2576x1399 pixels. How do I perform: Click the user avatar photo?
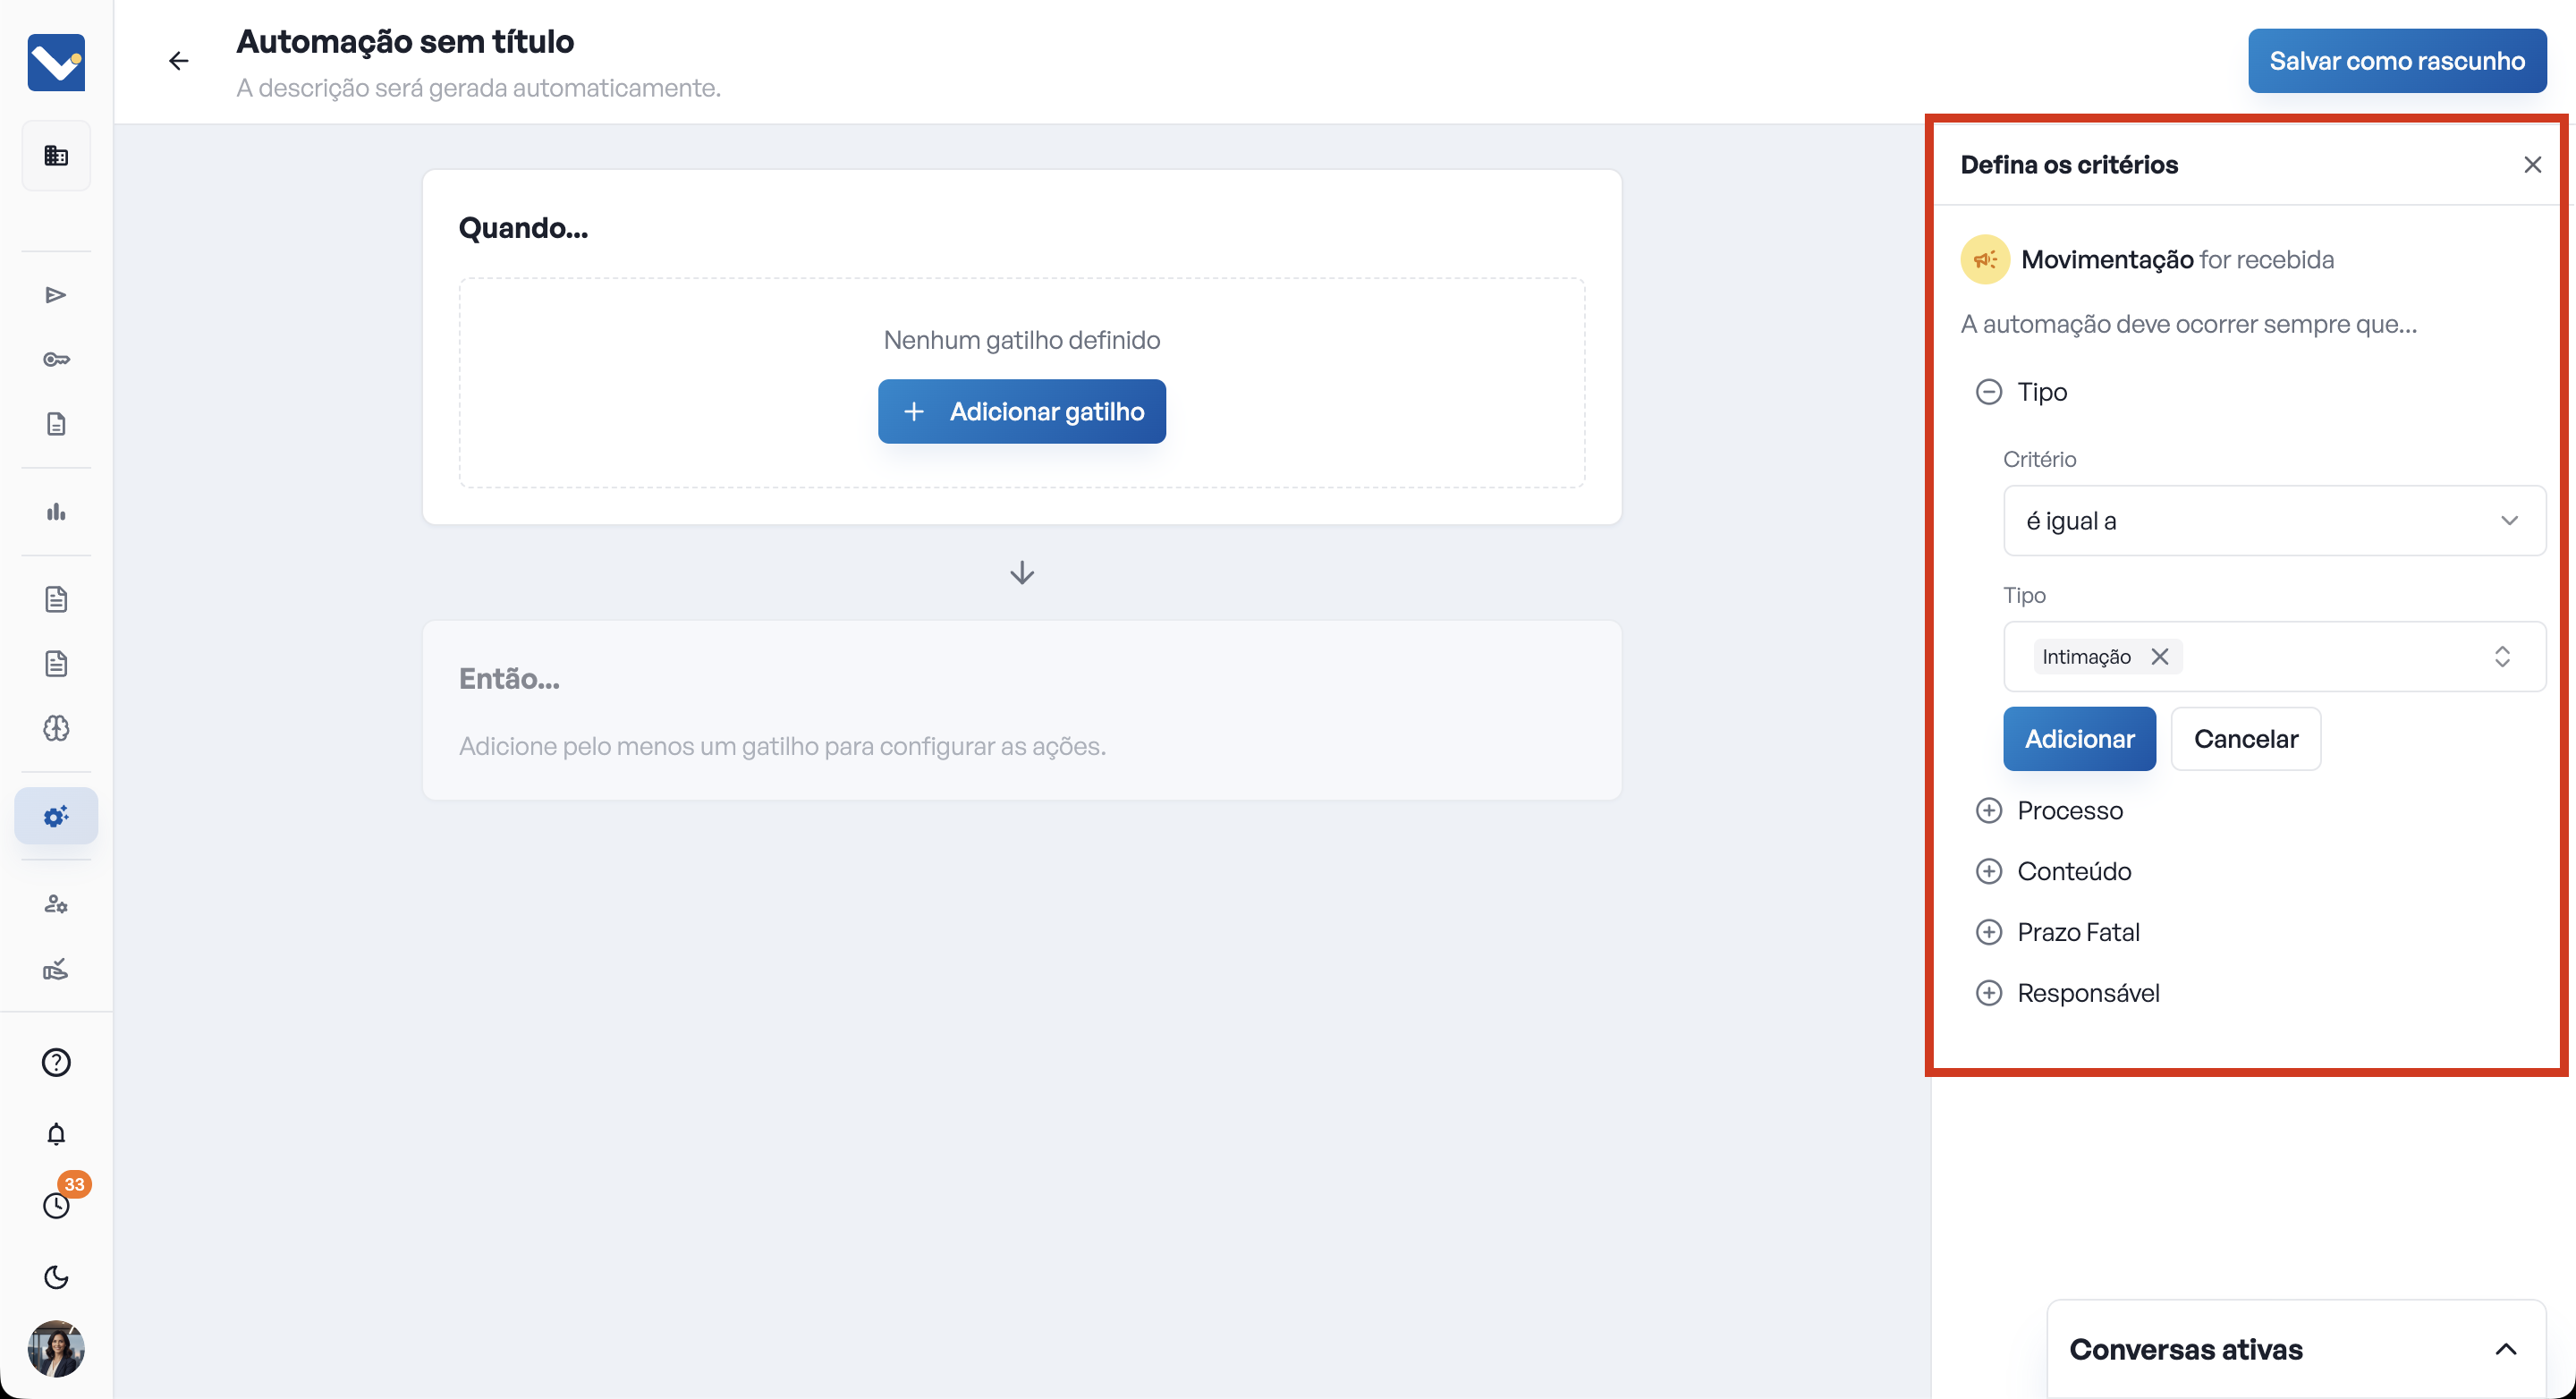click(56, 1348)
